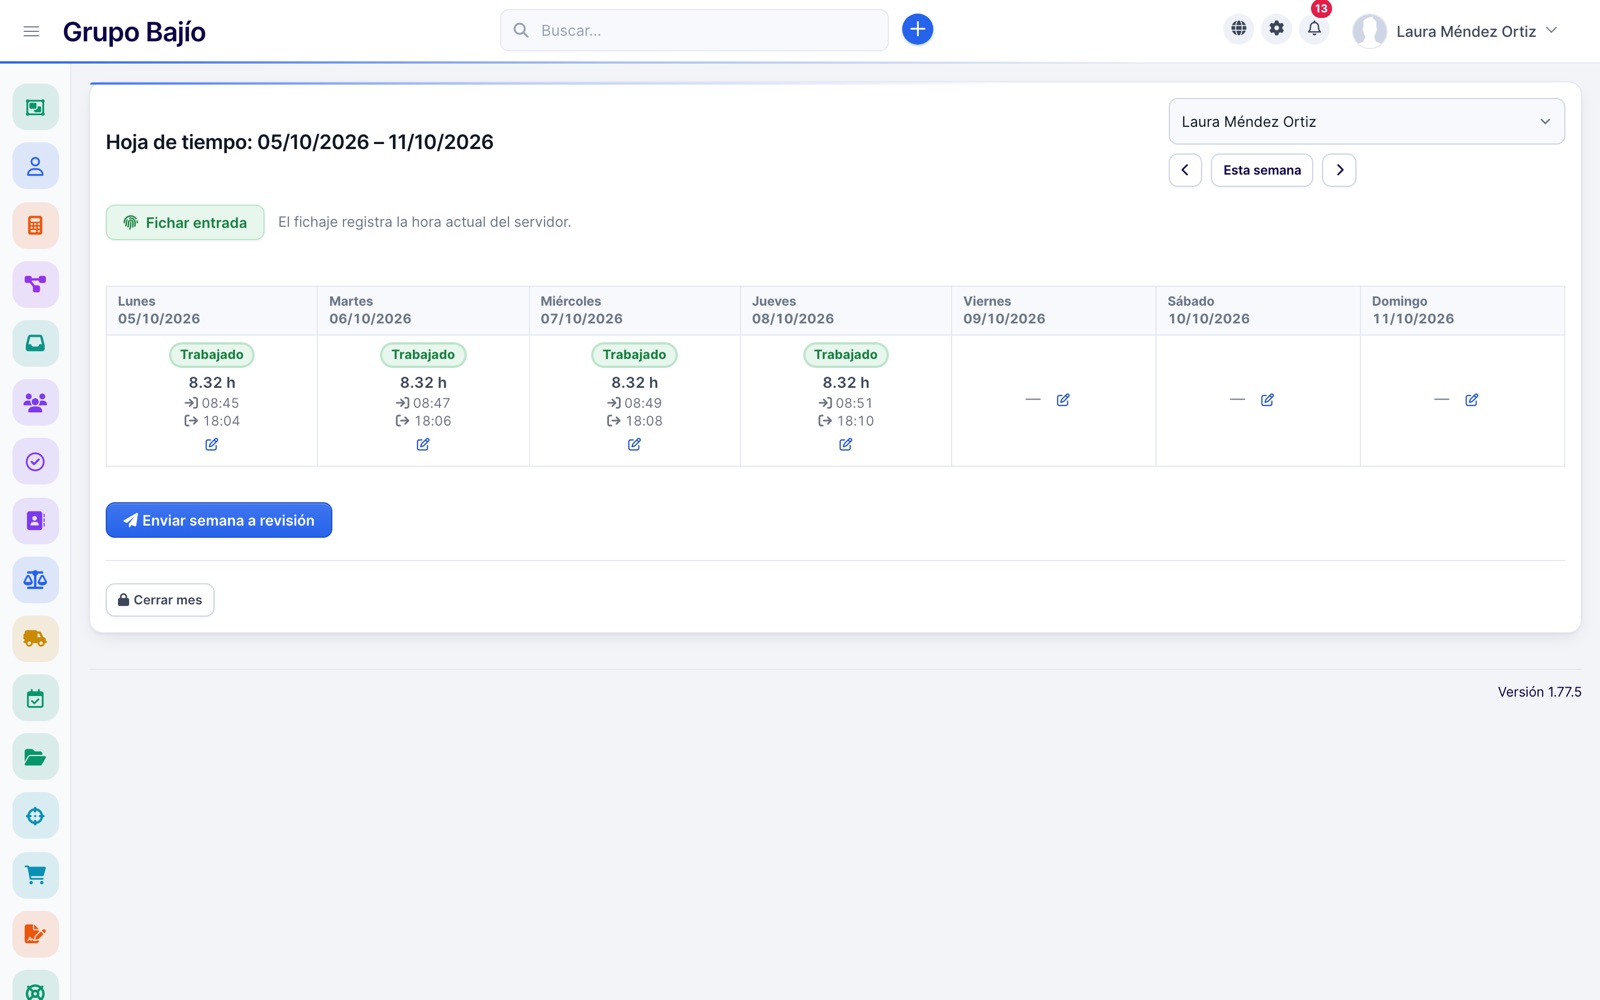Screen dimensions: 1600x1000
Task: Go to the previous week
Action: tap(1185, 170)
